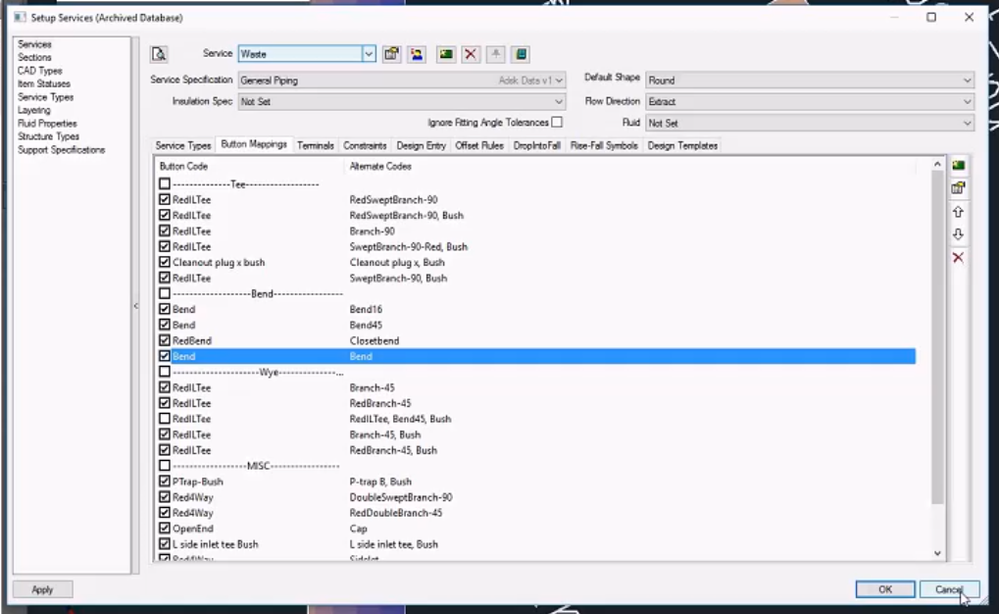The height and width of the screenshot is (614, 999).
Task: Open the Insulation Spec dropdown
Action: [401, 101]
